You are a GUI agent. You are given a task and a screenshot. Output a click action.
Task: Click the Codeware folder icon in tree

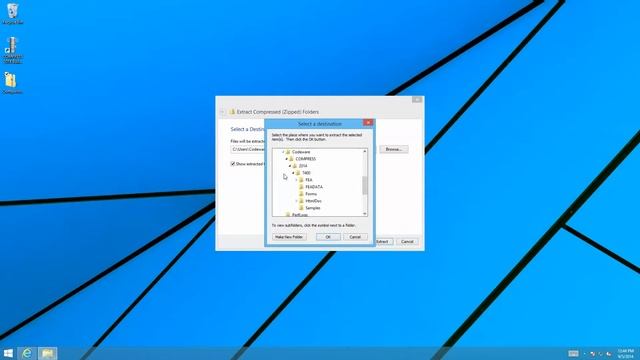[x=288, y=152]
